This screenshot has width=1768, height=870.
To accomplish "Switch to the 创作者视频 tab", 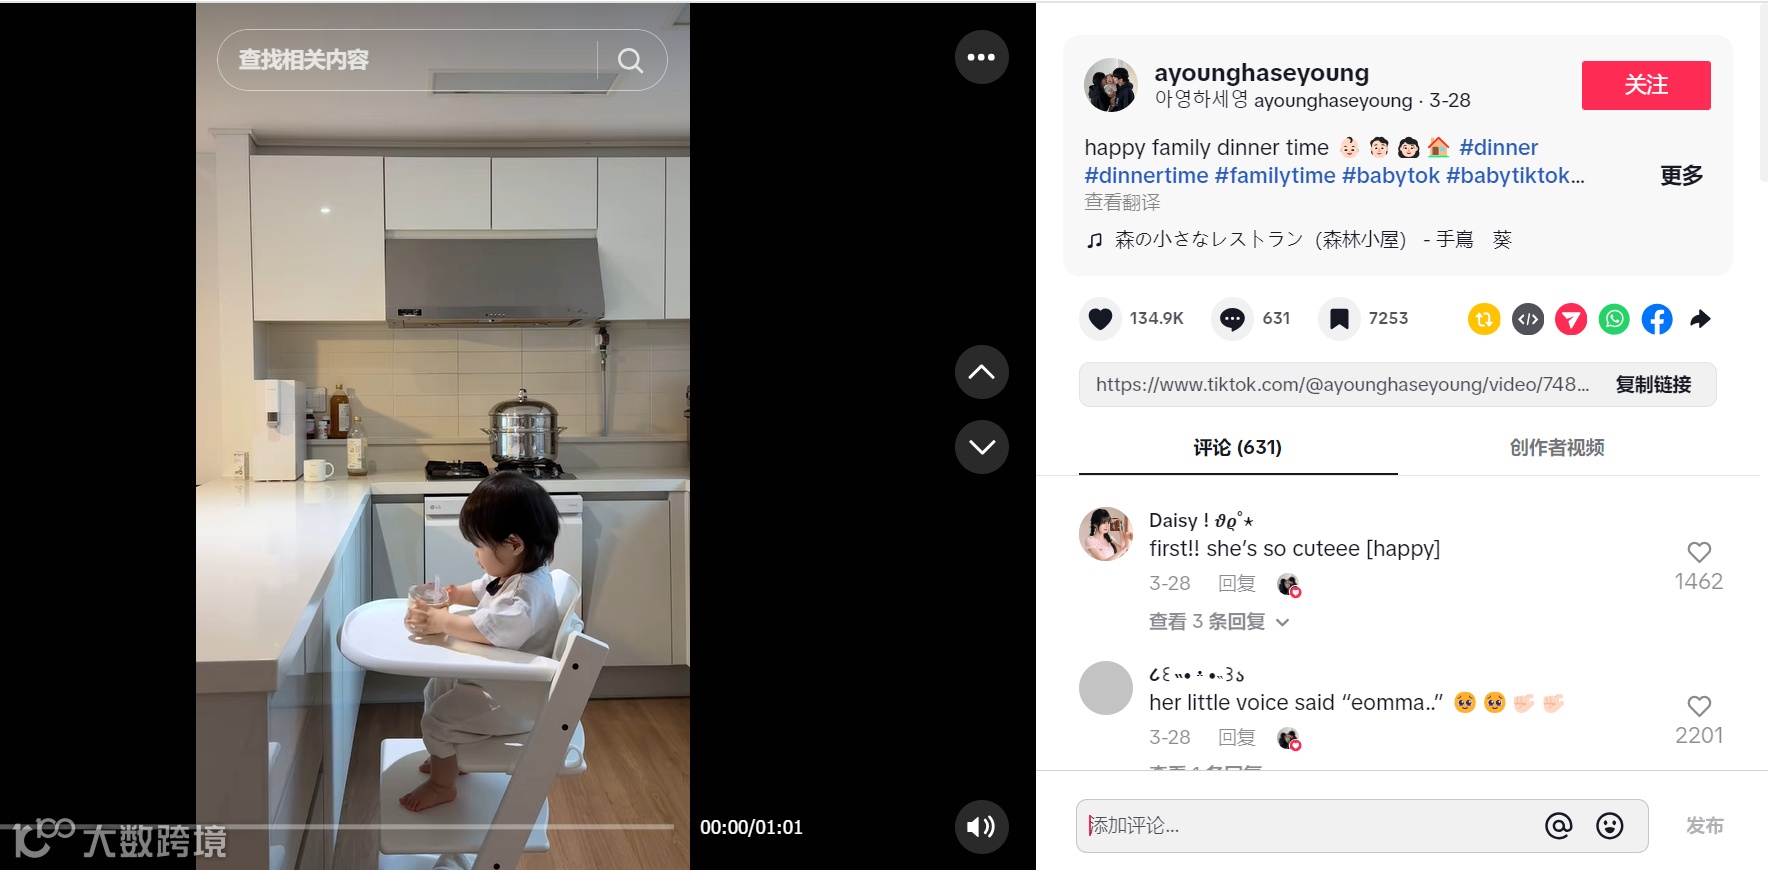I will point(1557,448).
